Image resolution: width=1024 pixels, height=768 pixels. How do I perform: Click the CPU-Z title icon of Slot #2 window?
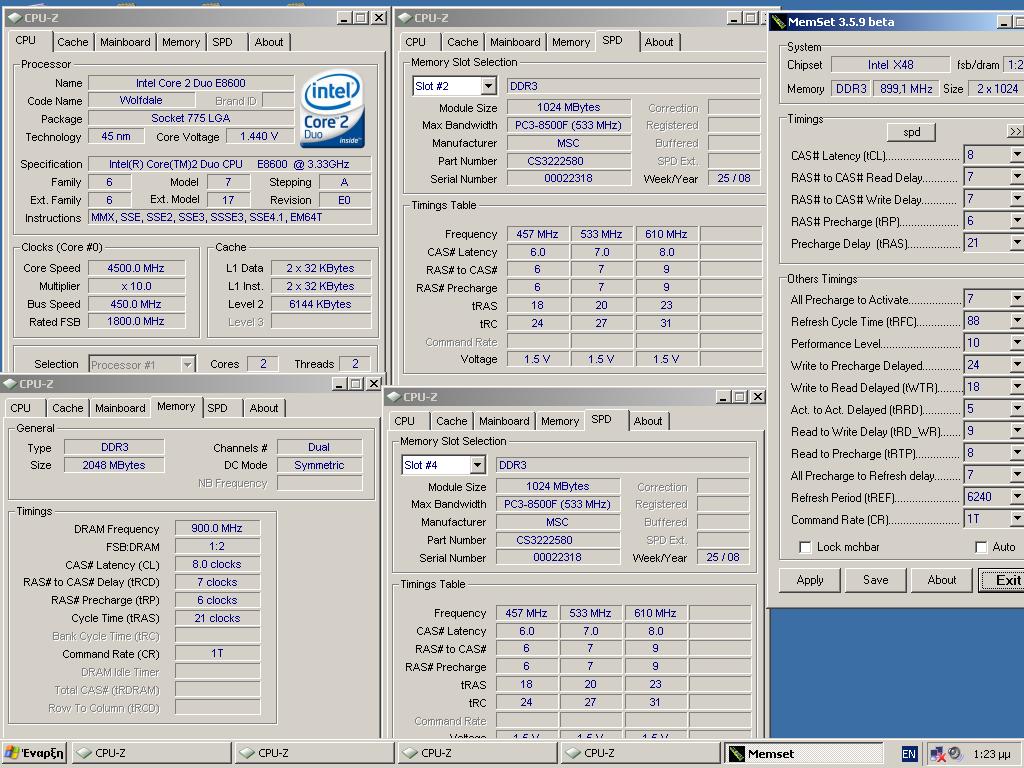pyautogui.click(x=404, y=18)
